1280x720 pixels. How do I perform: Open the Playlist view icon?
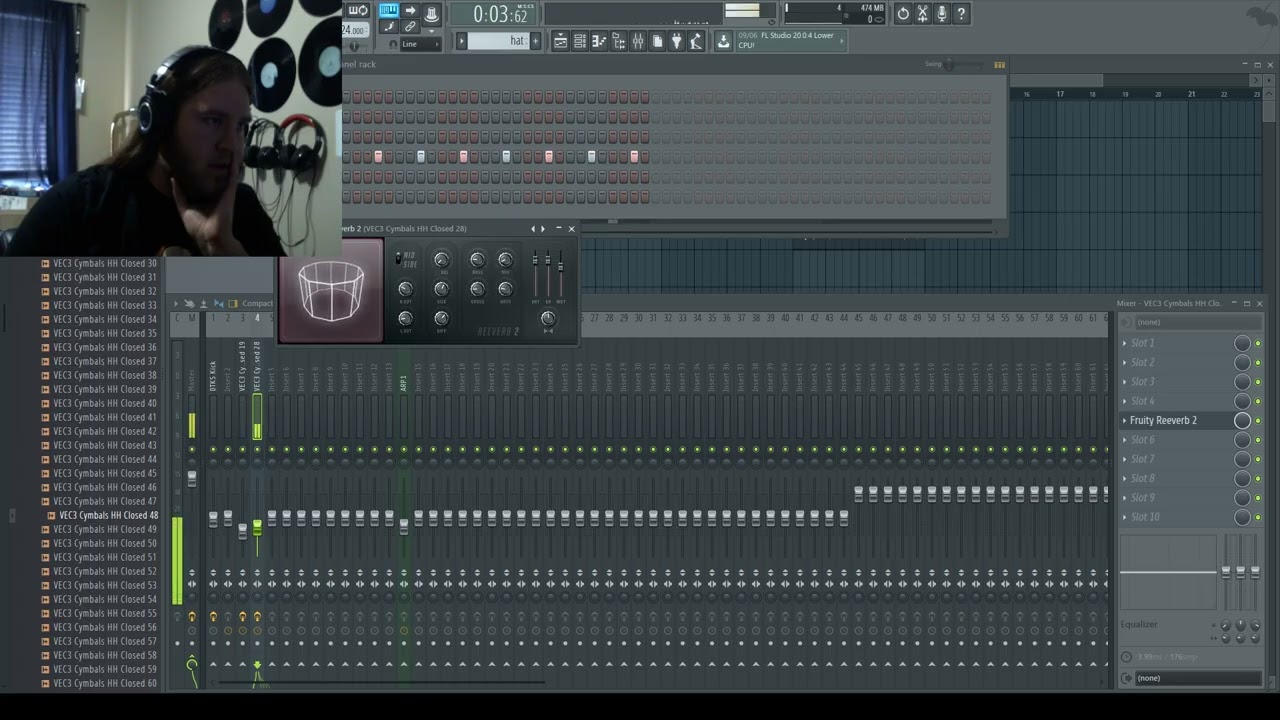pos(560,41)
